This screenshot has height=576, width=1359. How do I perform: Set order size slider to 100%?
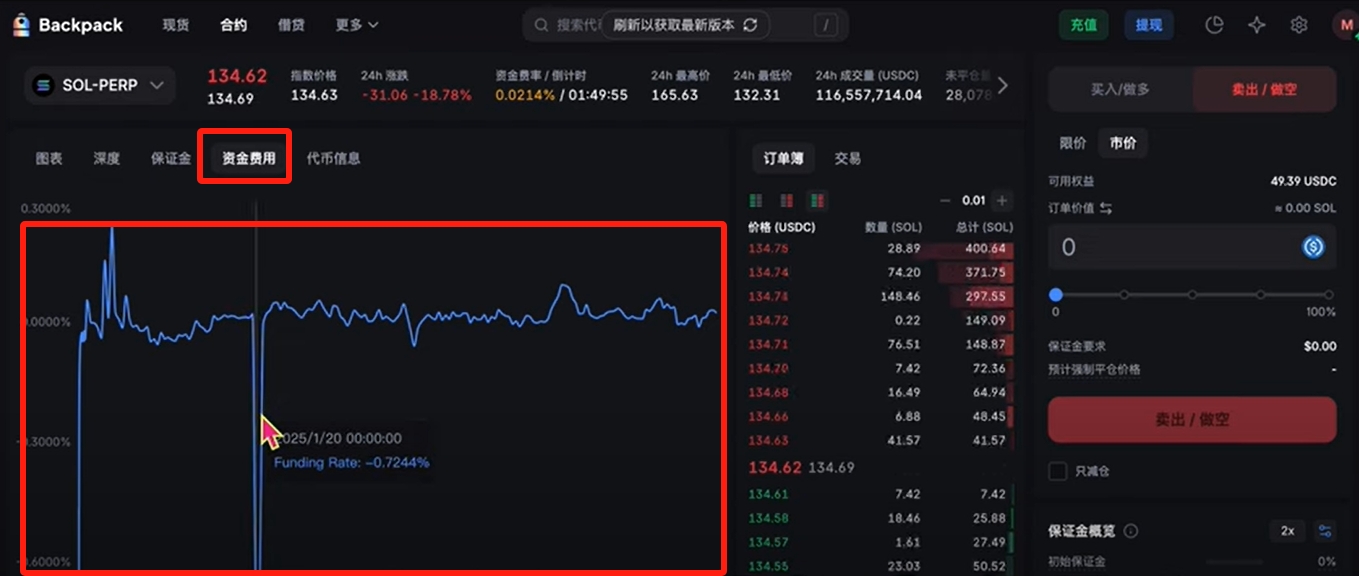[1329, 295]
